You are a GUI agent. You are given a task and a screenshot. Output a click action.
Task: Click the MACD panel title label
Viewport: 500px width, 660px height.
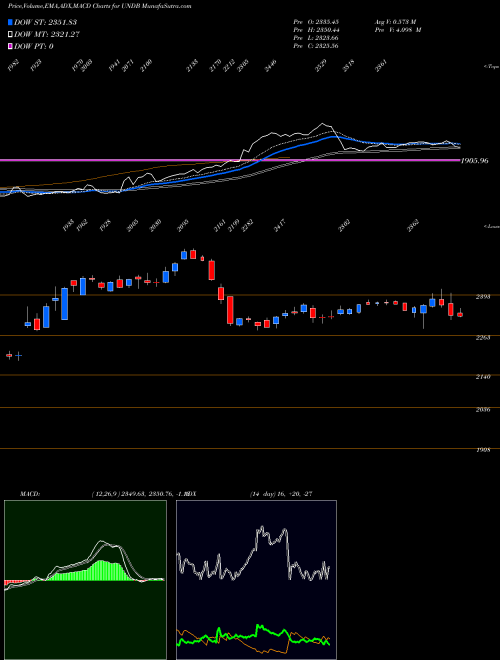(x=30, y=494)
